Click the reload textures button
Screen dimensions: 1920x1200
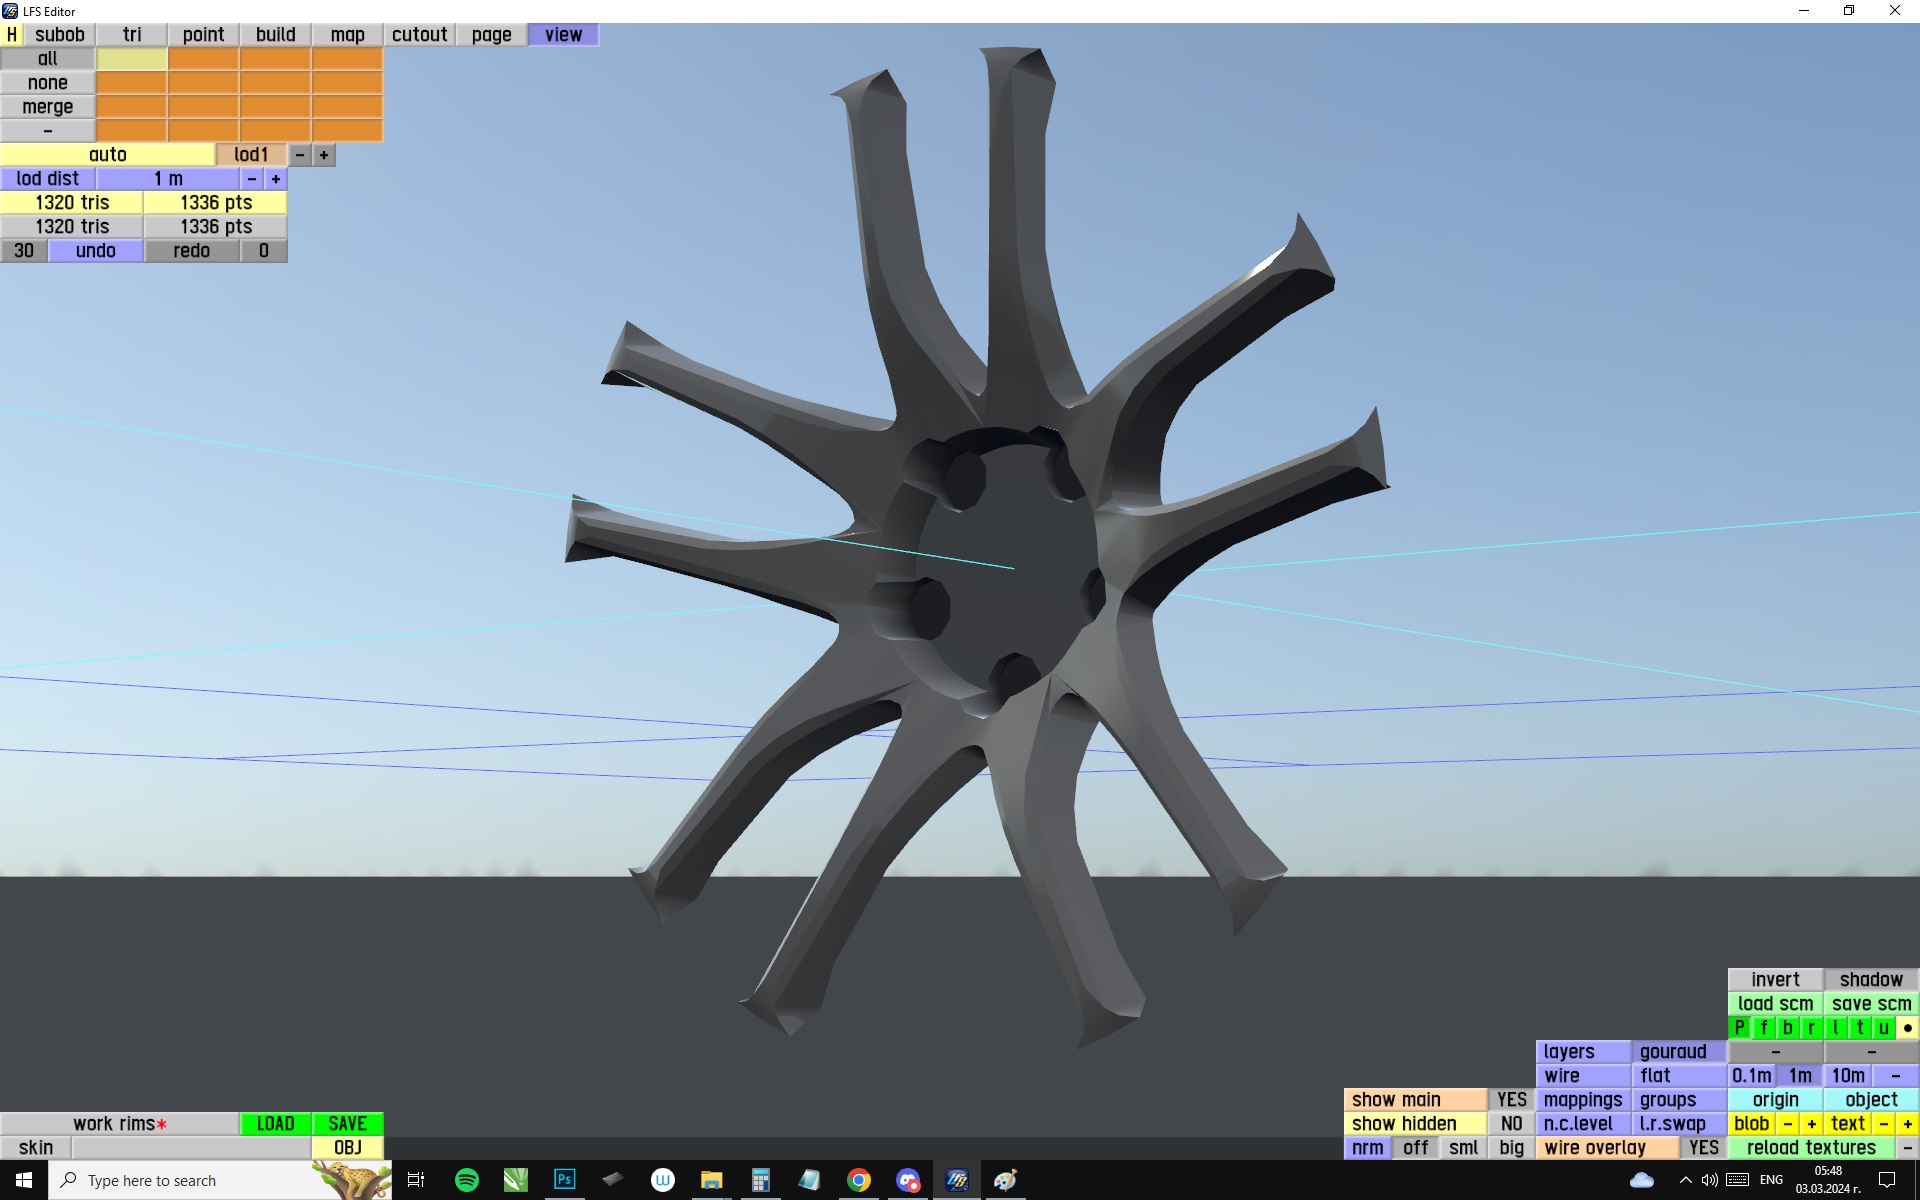tap(1811, 1148)
